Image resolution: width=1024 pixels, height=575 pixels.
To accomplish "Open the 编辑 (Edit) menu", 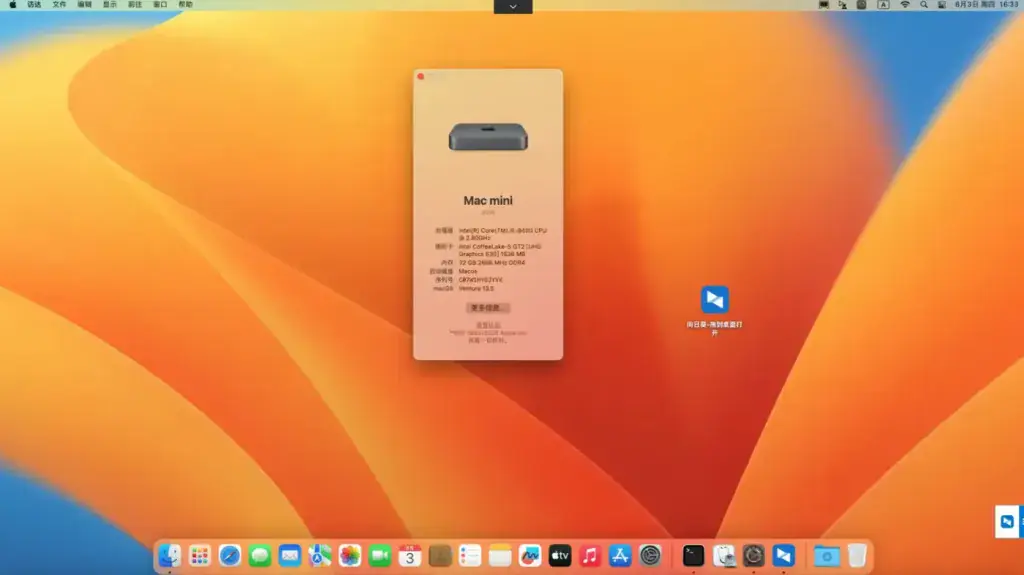I will [x=85, y=5].
